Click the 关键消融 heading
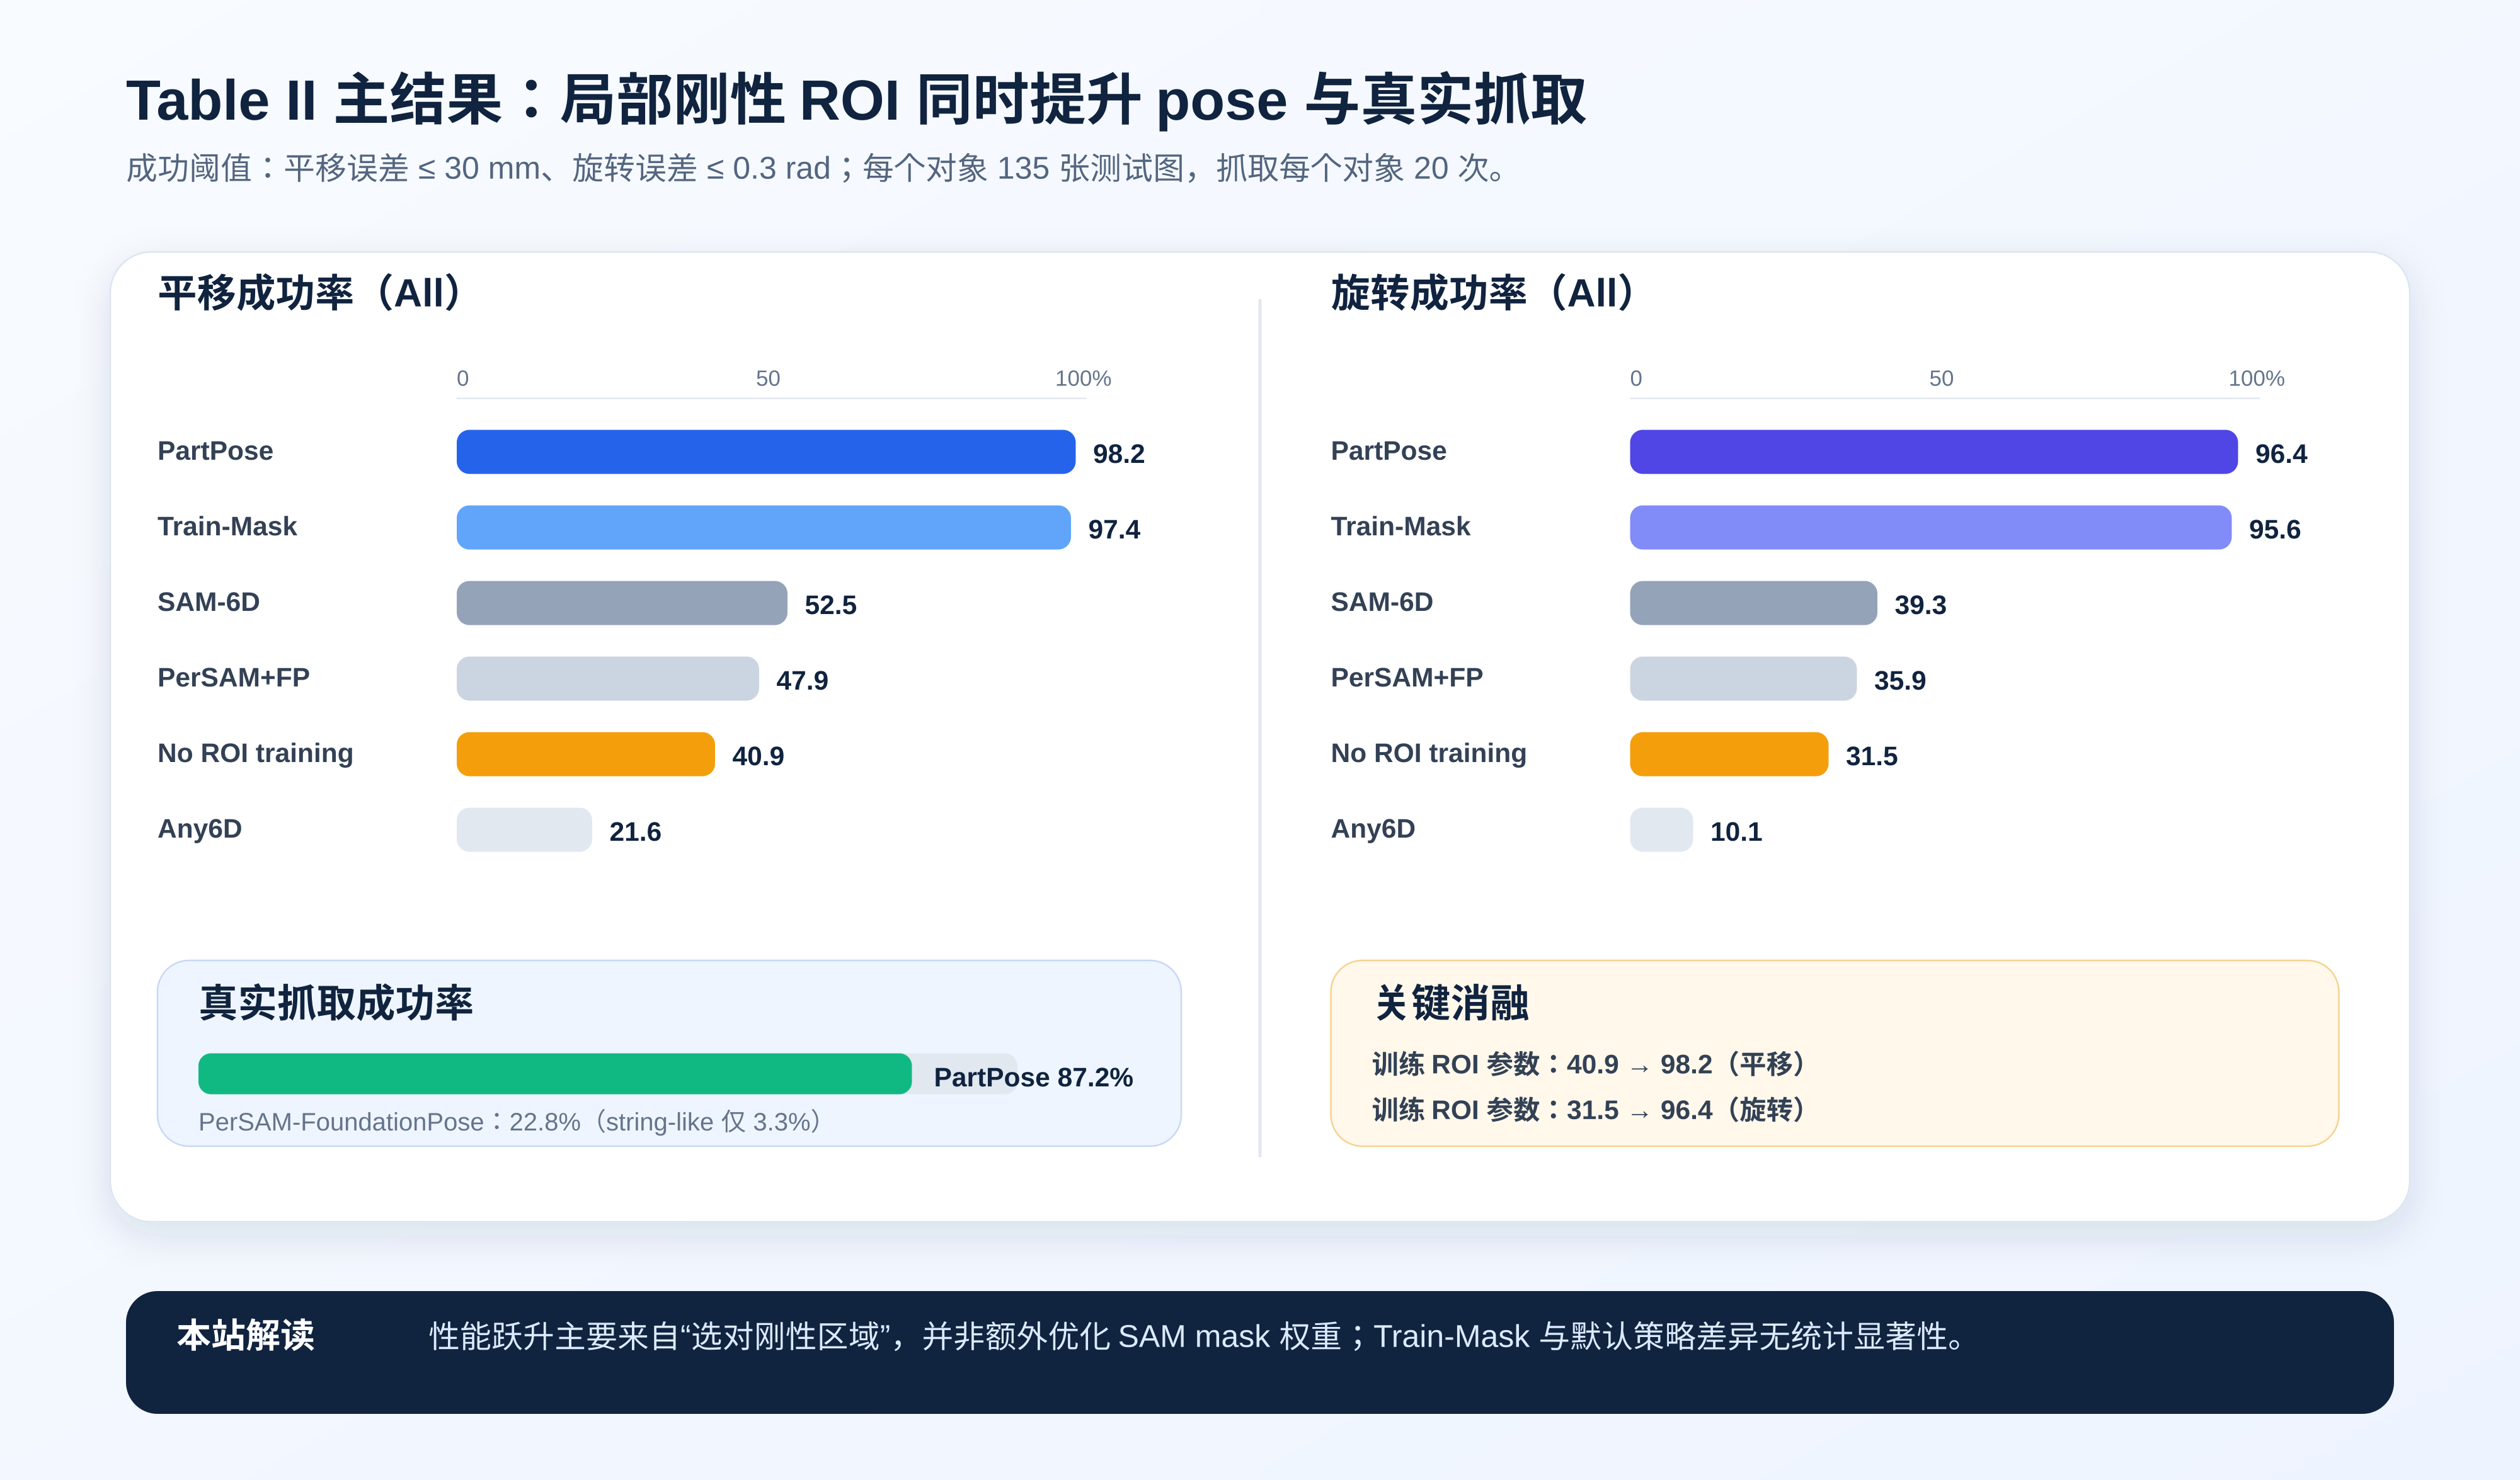2520x1480 pixels. click(1452, 1003)
